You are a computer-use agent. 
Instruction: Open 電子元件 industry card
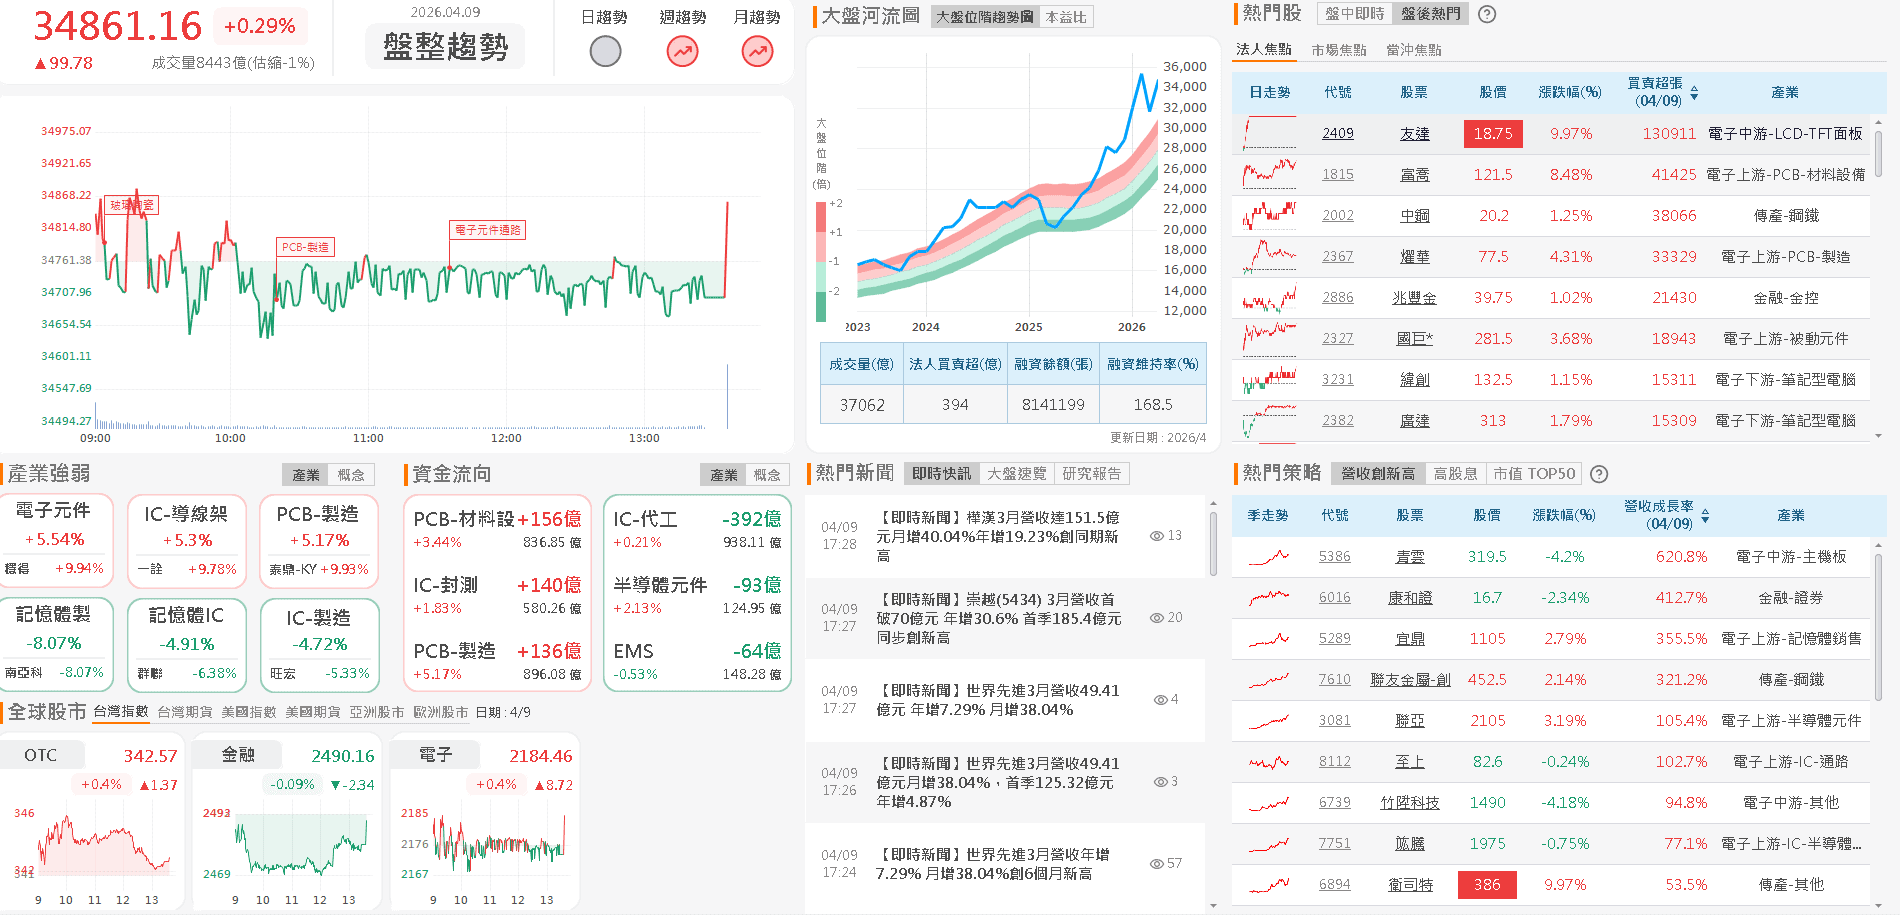click(x=54, y=541)
